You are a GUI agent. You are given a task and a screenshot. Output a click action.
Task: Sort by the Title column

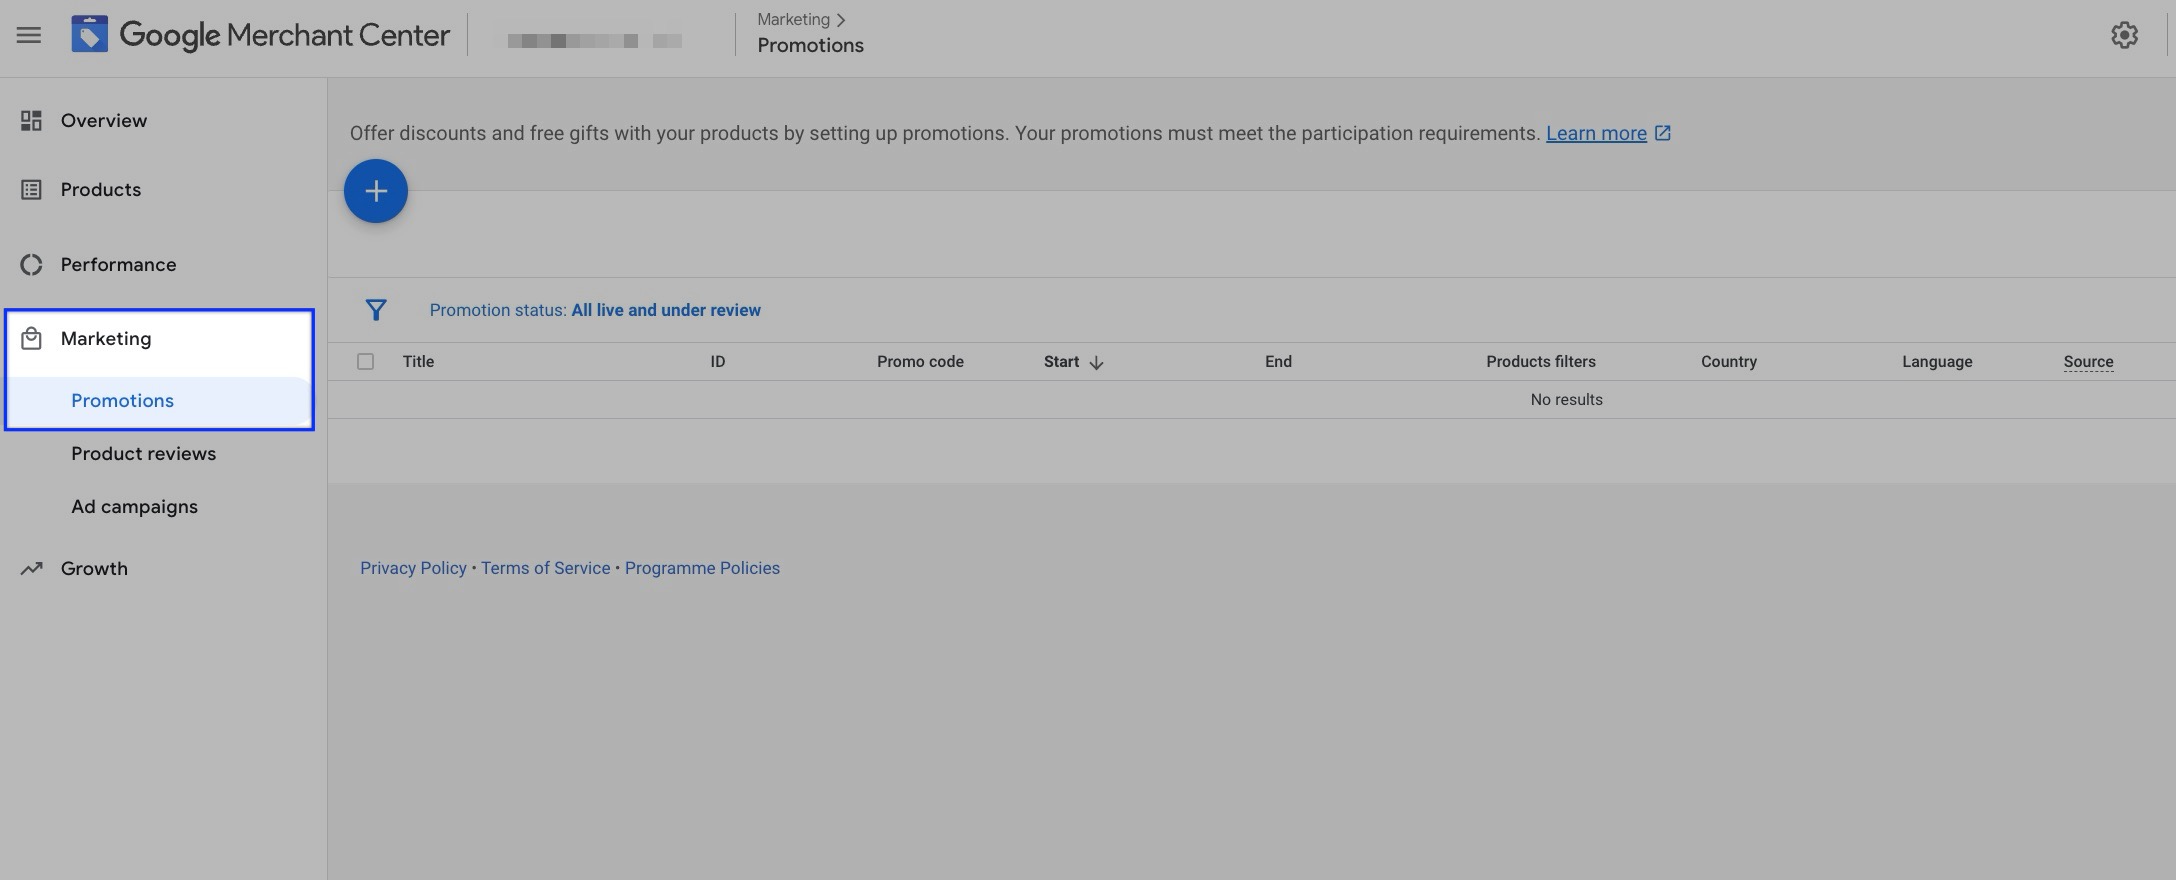click(418, 362)
